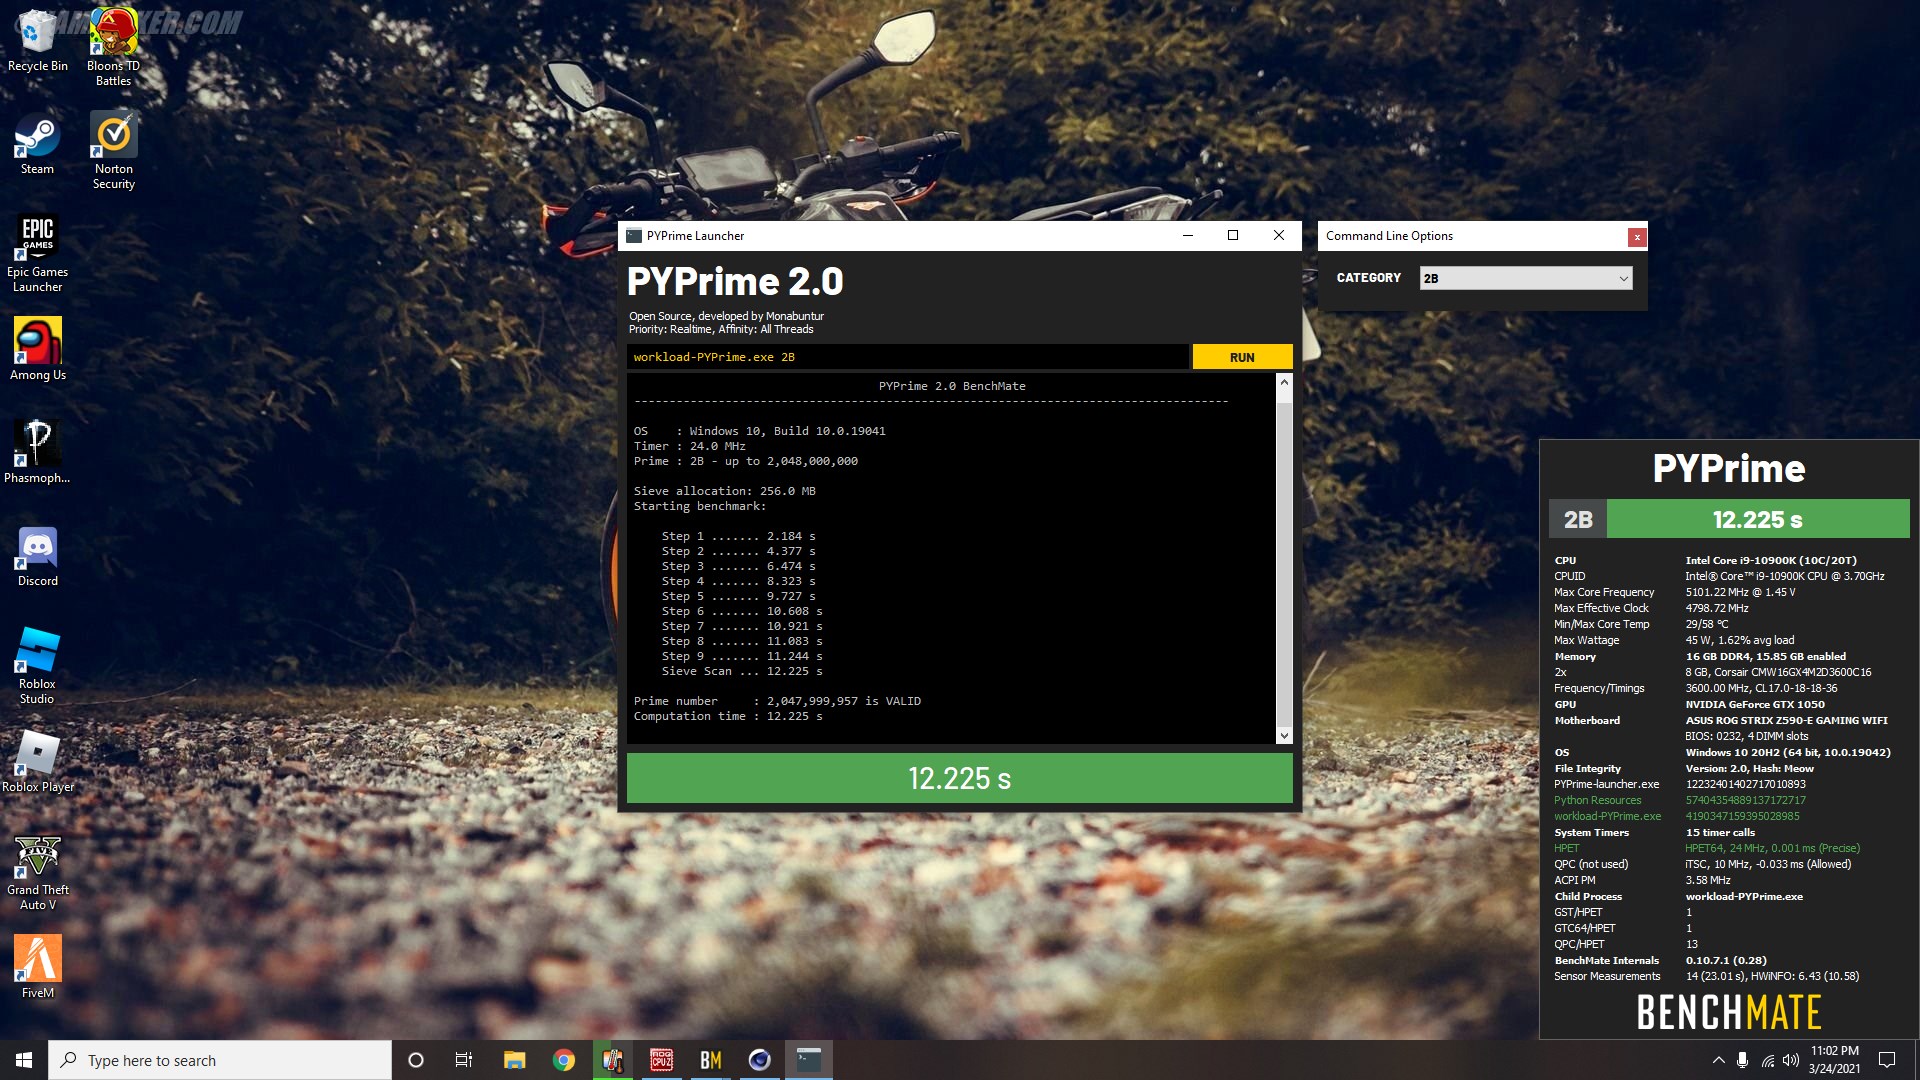Select the Grand Theft Auto V icon
This screenshot has width=1920, height=1080.
point(37,872)
